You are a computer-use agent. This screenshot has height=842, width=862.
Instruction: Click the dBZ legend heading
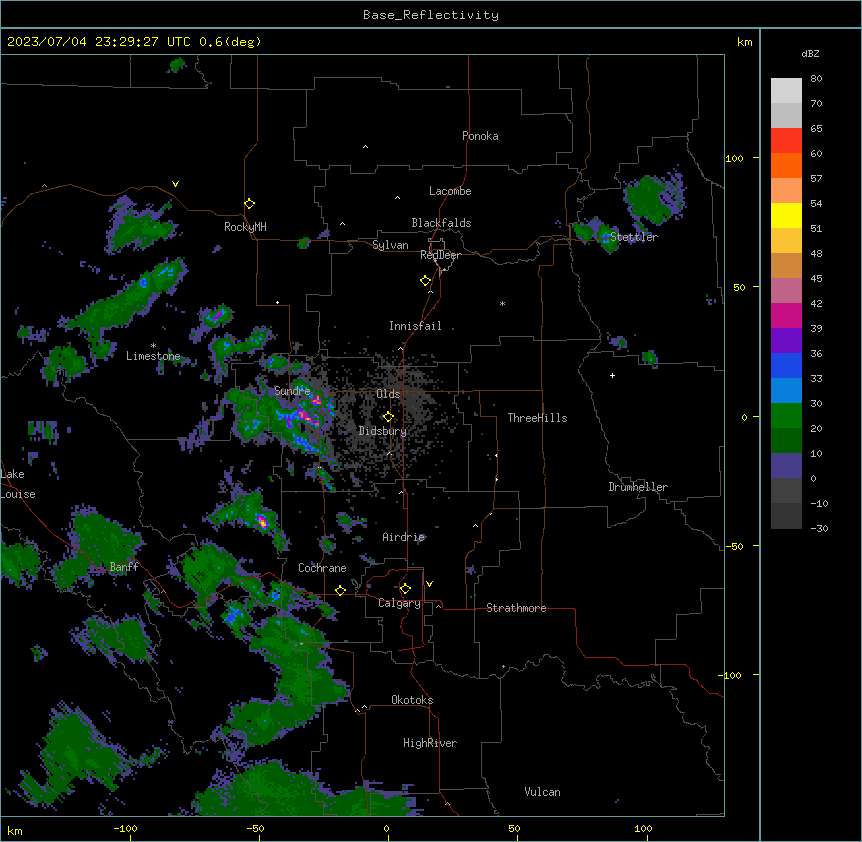coord(810,53)
